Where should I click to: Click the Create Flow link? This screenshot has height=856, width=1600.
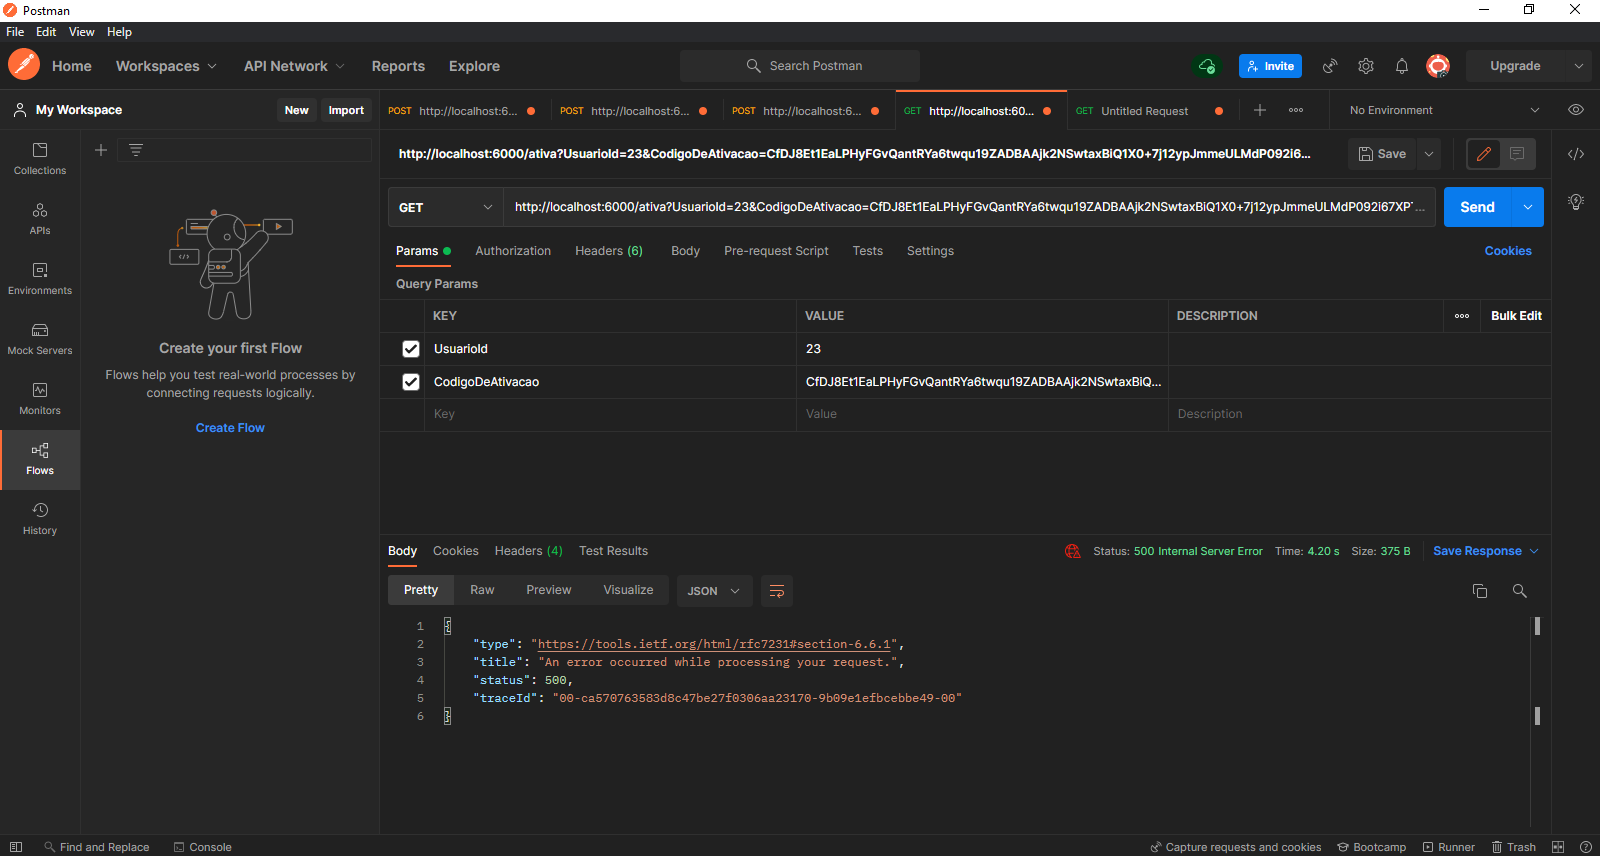230,428
